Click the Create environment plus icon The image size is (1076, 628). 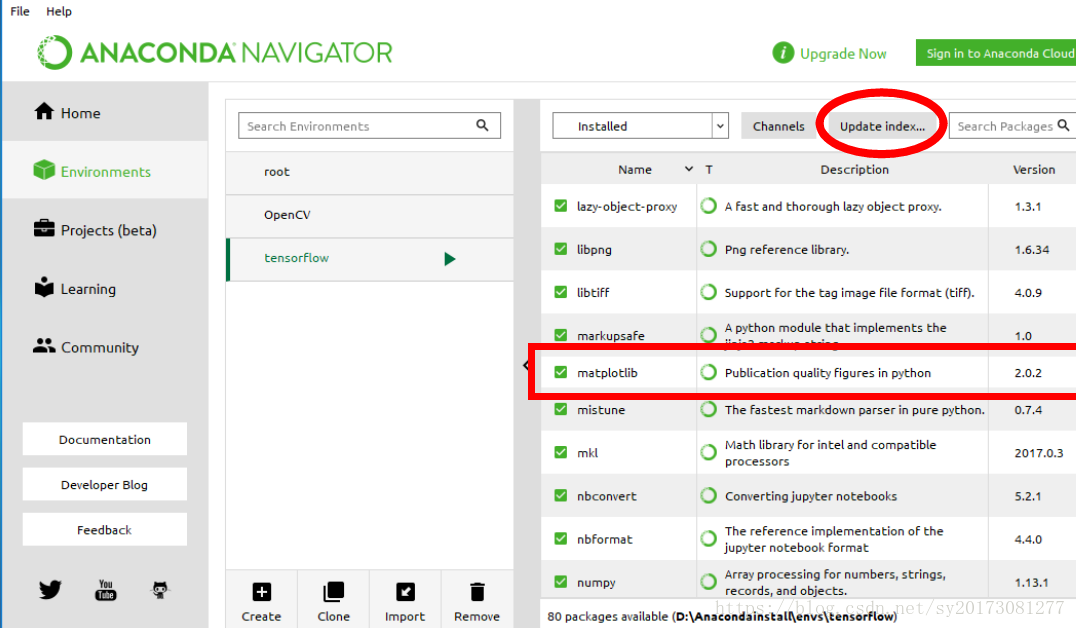pyautogui.click(x=261, y=592)
